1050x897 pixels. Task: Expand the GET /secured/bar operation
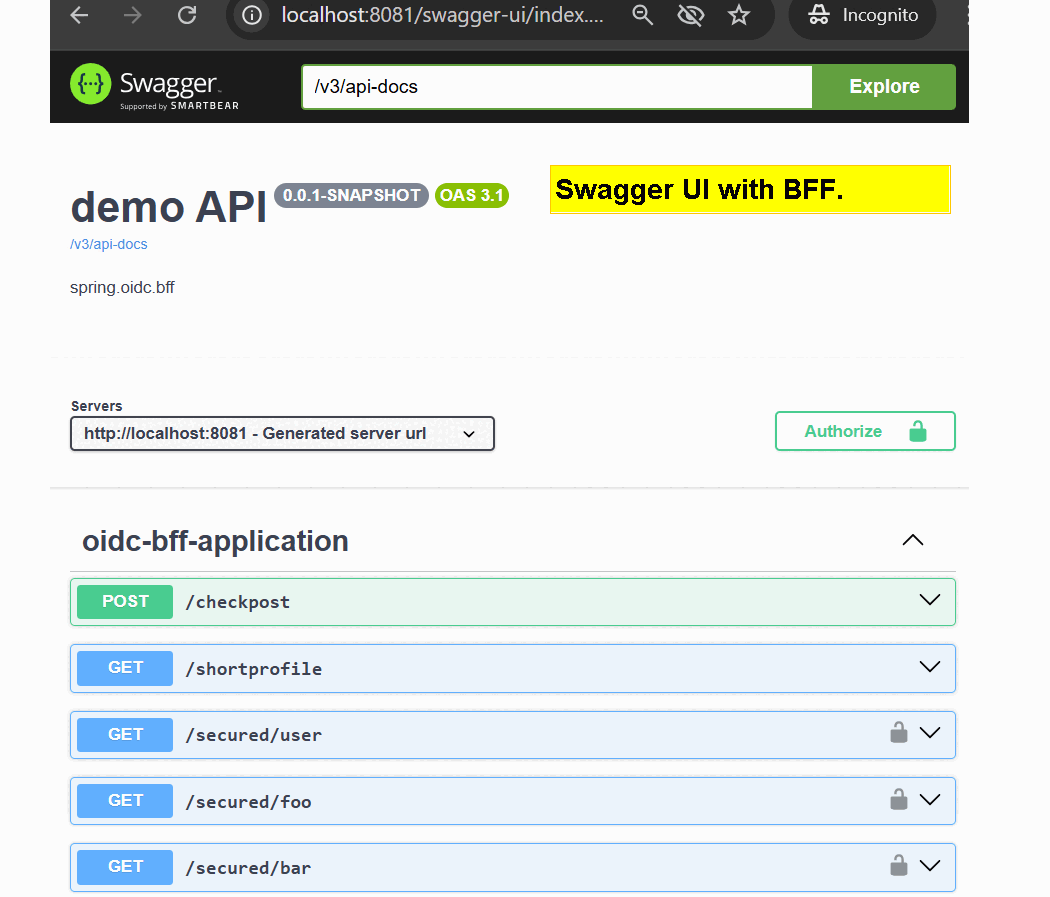(930, 866)
